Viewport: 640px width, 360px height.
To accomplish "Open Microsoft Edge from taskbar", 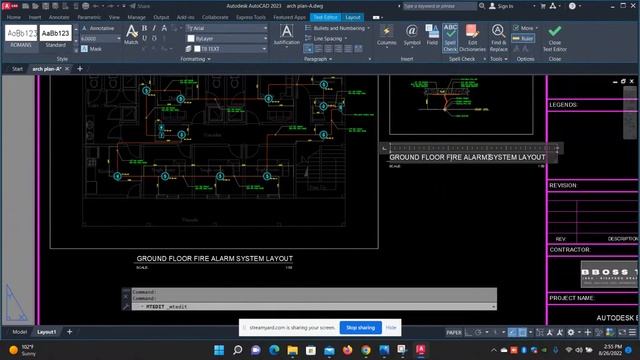I will [x=274, y=350].
